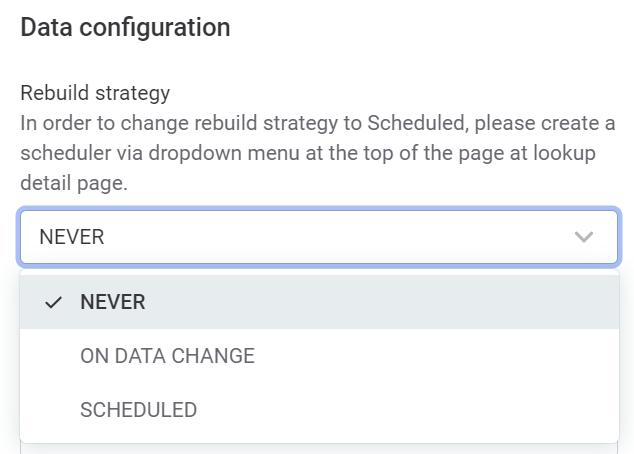This screenshot has height=454, width=634.
Task: Click the Rebuild strategy label
Action: click(x=95, y=93)
